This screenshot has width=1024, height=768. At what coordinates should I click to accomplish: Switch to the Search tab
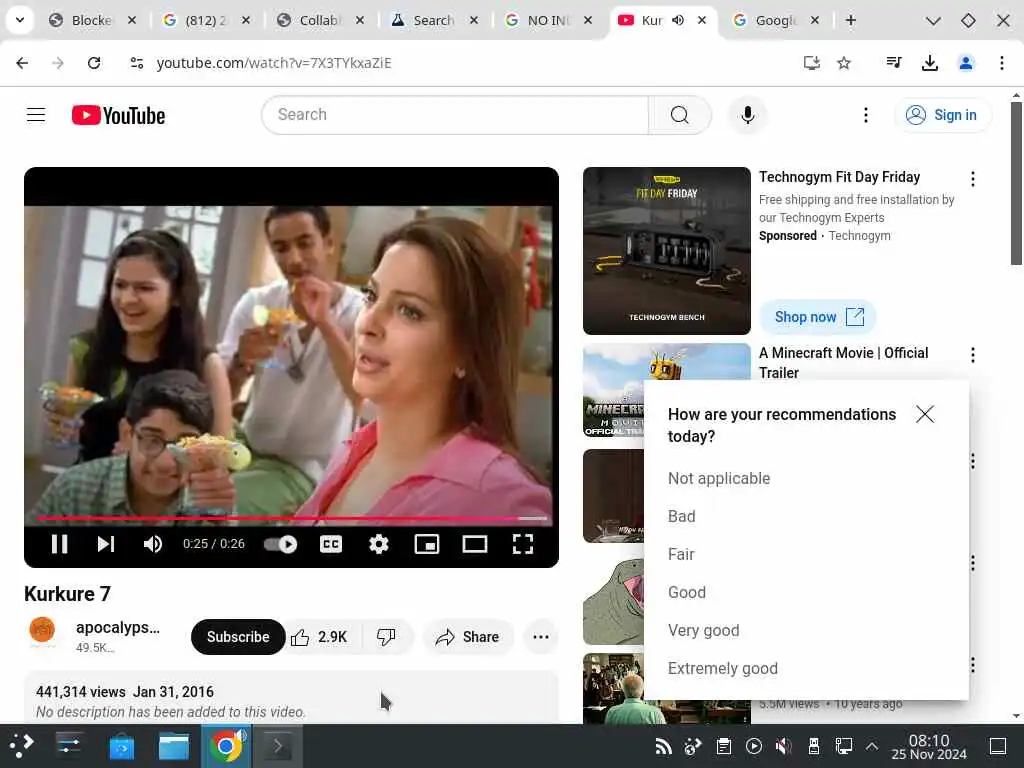tap(434, 21)
